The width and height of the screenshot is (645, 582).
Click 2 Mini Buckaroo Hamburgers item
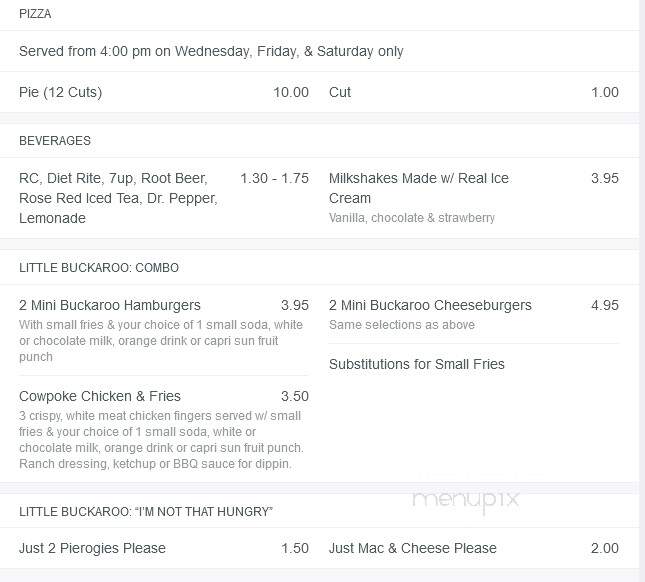click(110, 305)
